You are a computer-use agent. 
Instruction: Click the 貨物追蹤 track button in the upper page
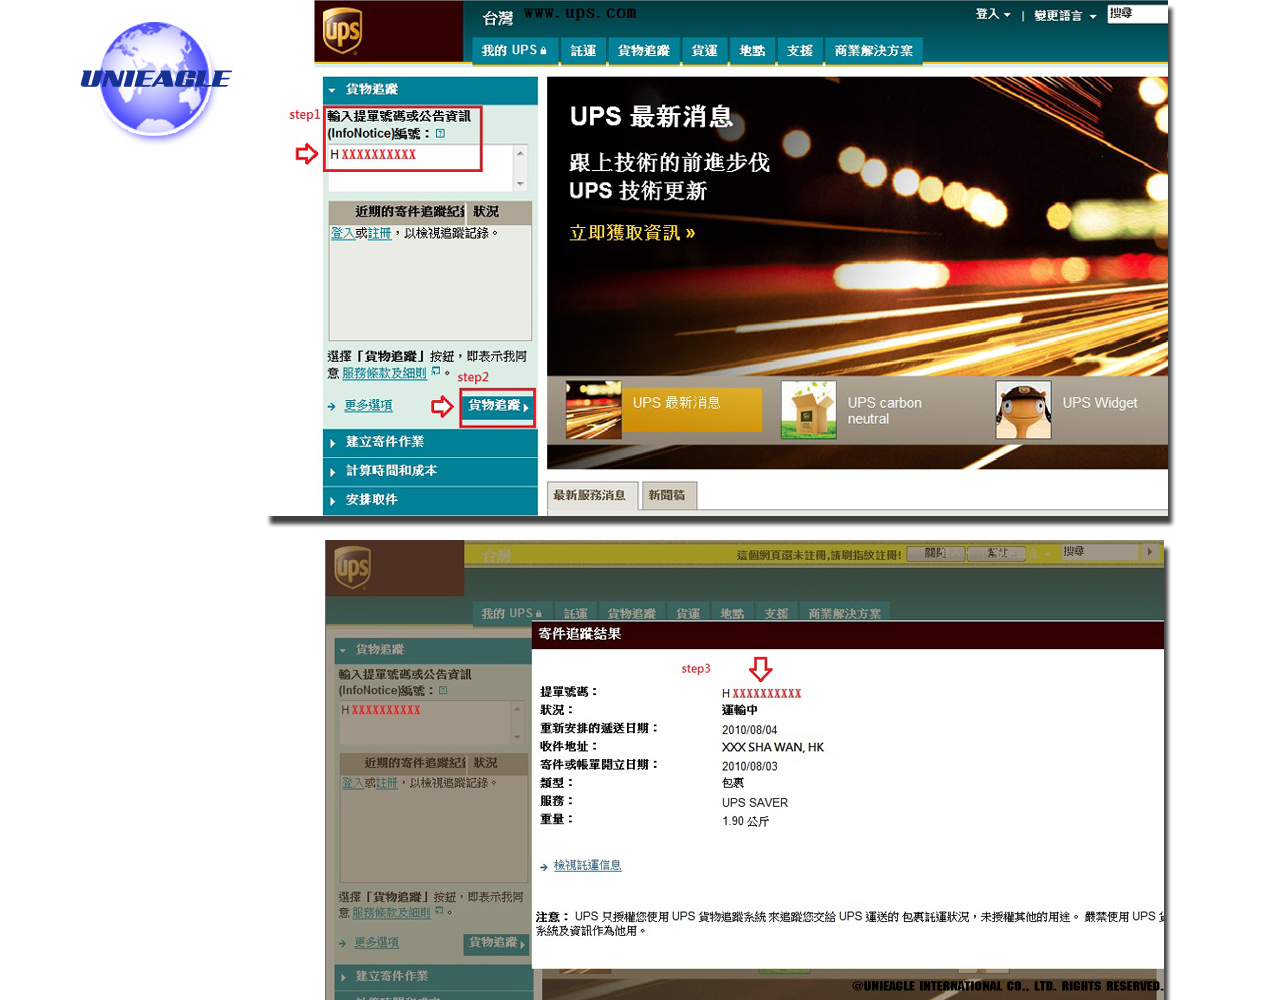pos(497,406)
